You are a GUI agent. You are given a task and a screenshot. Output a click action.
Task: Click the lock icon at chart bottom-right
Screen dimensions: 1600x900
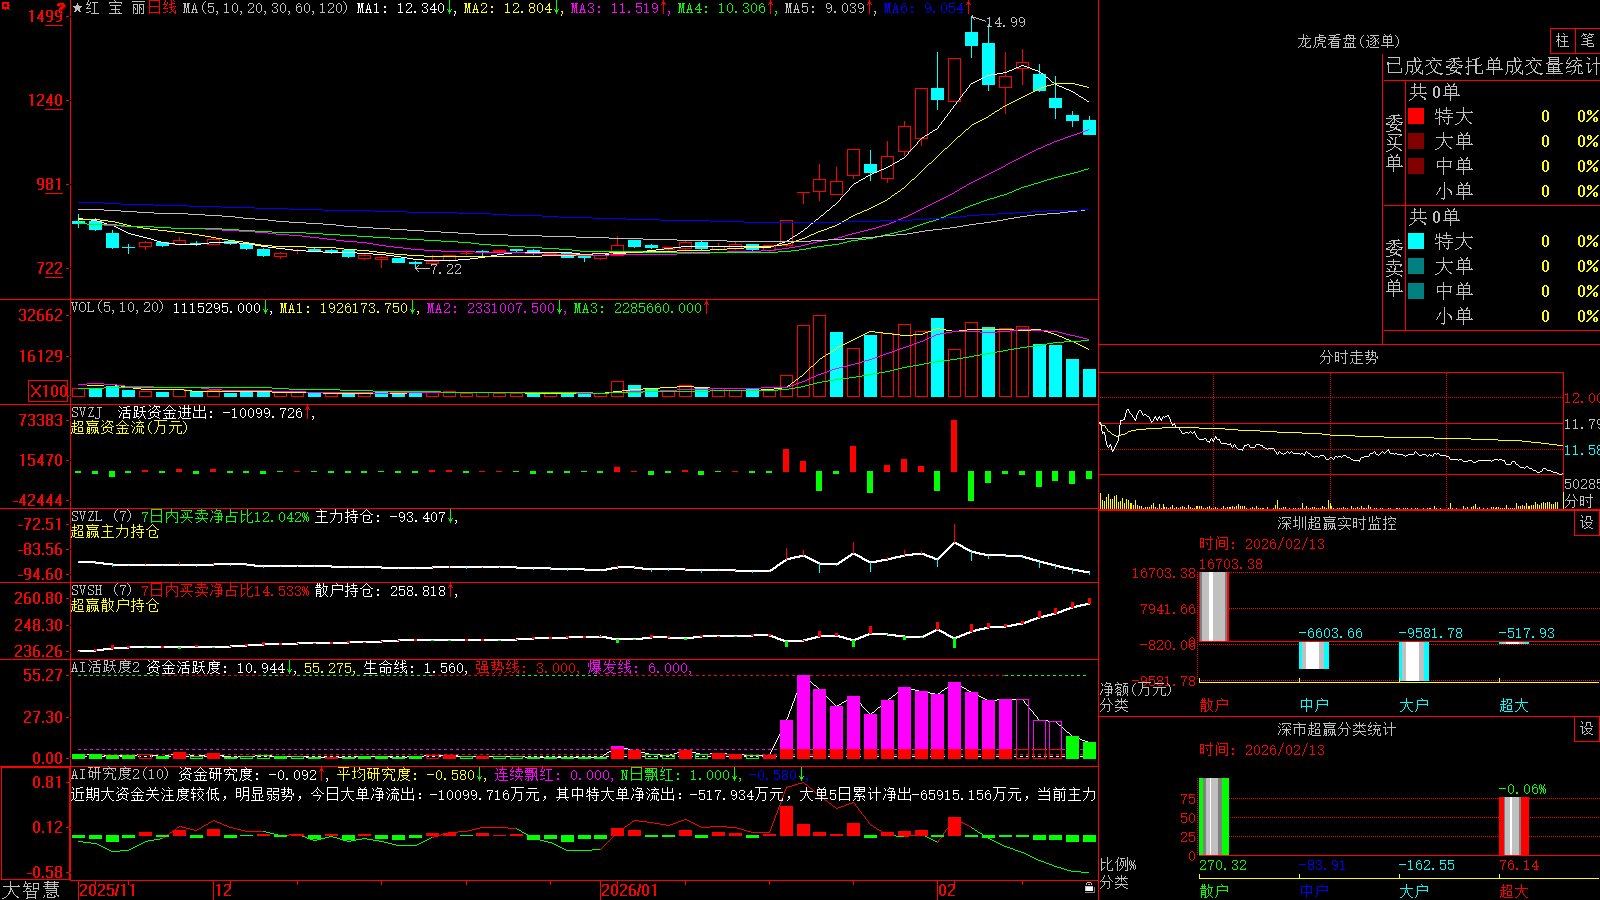pyautogui.click(x=1089, y=887)
